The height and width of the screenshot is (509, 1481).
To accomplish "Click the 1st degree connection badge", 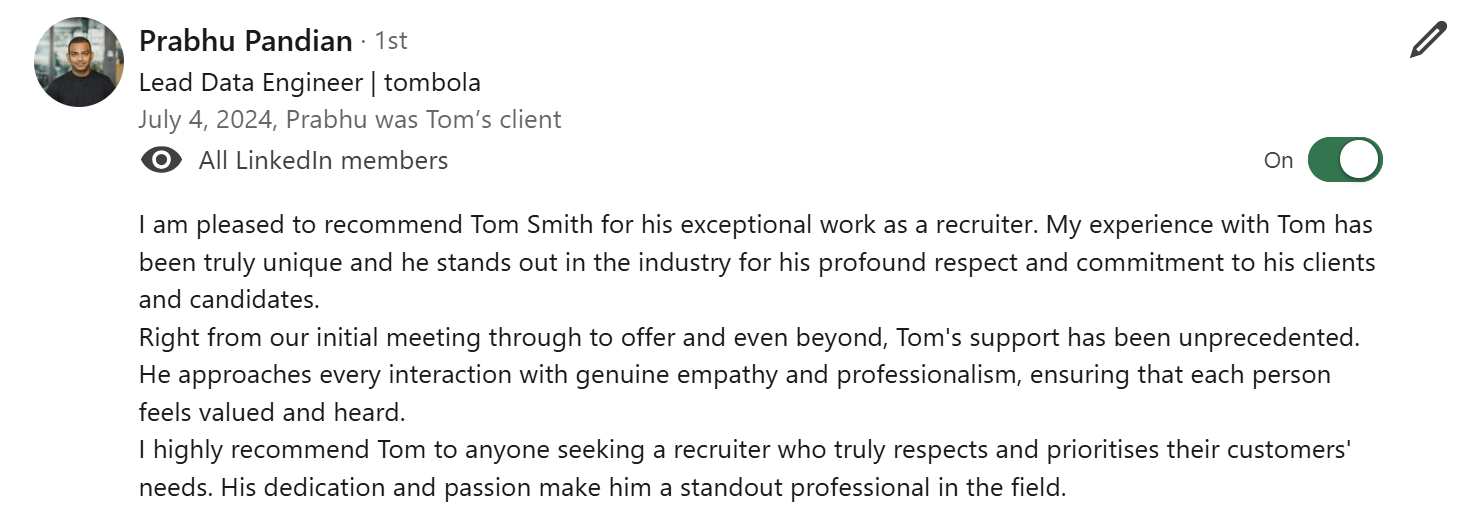I will (x=390, y=41).
